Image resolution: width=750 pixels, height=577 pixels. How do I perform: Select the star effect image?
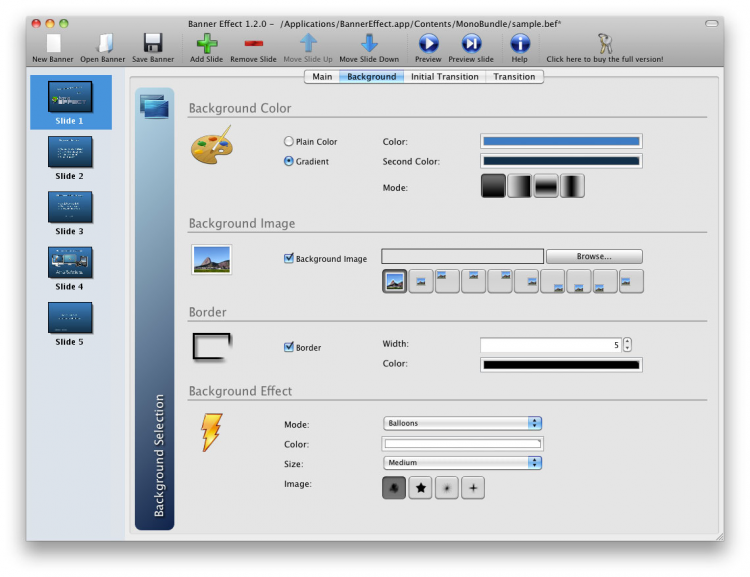(x=420, y=488)
